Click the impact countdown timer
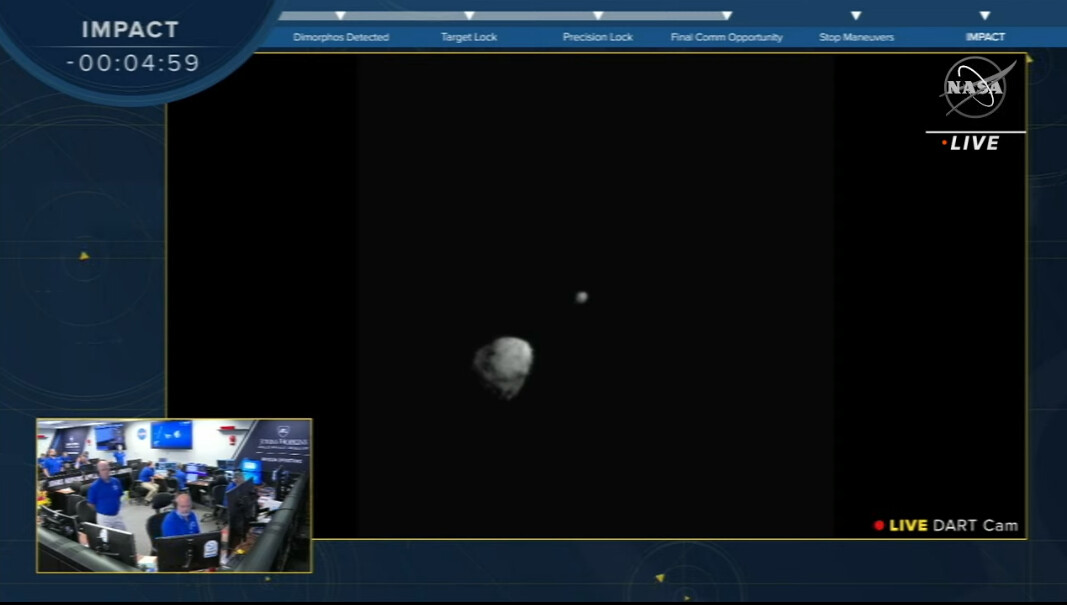This screenshot has width=1067, height=605. point(133,62)
